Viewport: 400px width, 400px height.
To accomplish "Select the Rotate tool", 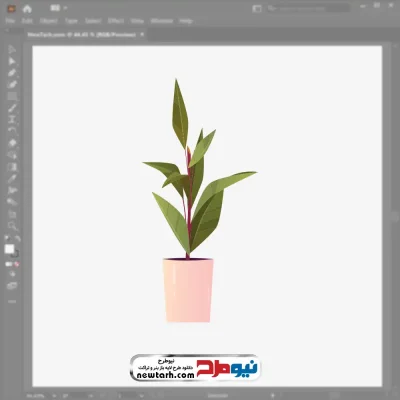I will tap(12, 131).
